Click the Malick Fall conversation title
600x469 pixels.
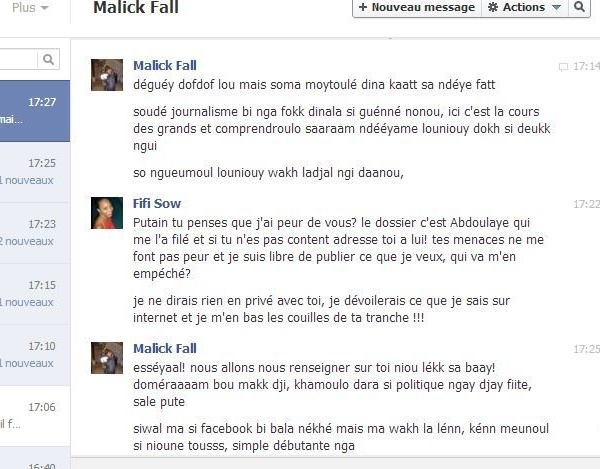coord(136,7)
